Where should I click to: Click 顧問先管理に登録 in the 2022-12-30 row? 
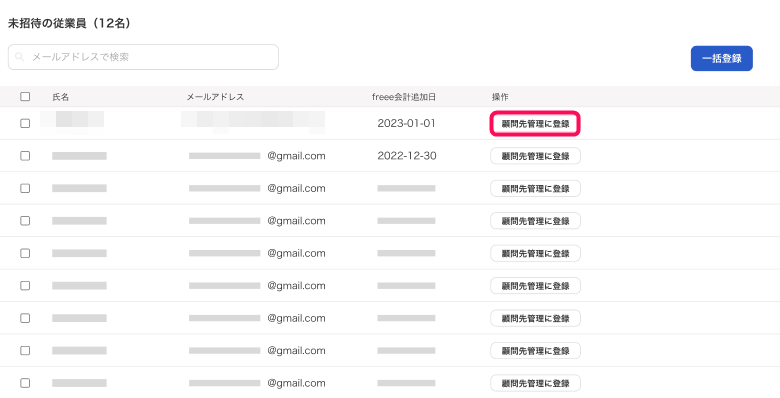click(x=535, y=156)
